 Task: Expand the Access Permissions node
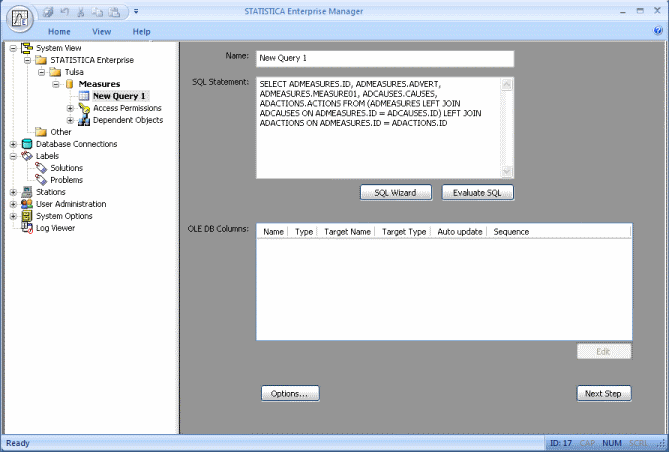pyautogui.click(x=70, y=108)
